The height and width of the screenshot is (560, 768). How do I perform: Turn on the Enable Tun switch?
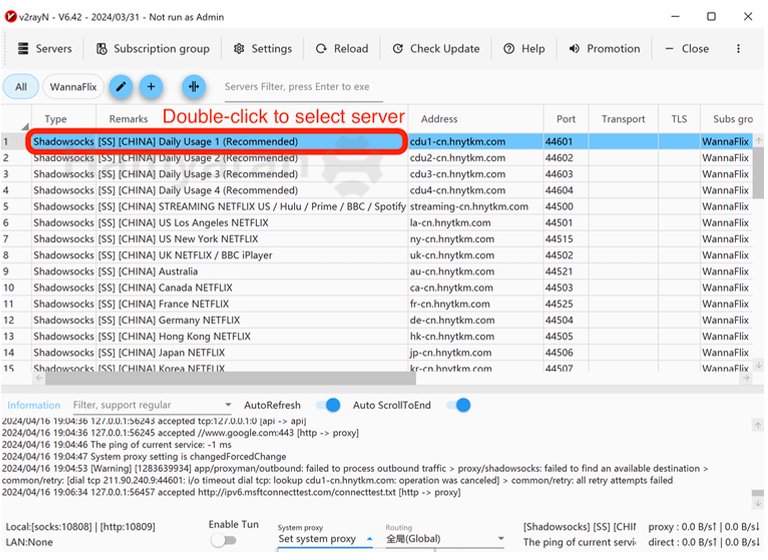[223, 540]
